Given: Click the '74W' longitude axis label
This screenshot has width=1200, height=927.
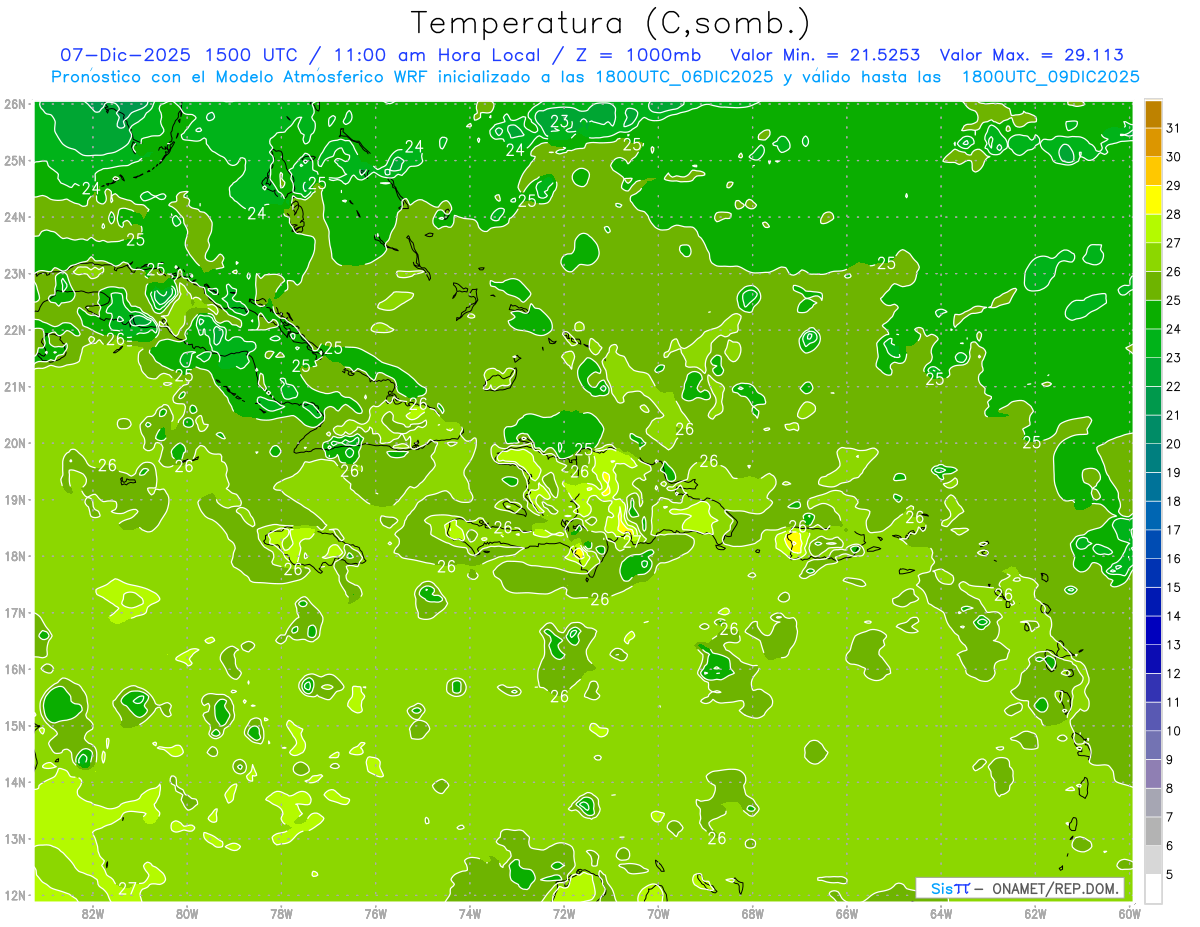Looking at the screenshot, I should pyautogui.click(x=469, y=913).
